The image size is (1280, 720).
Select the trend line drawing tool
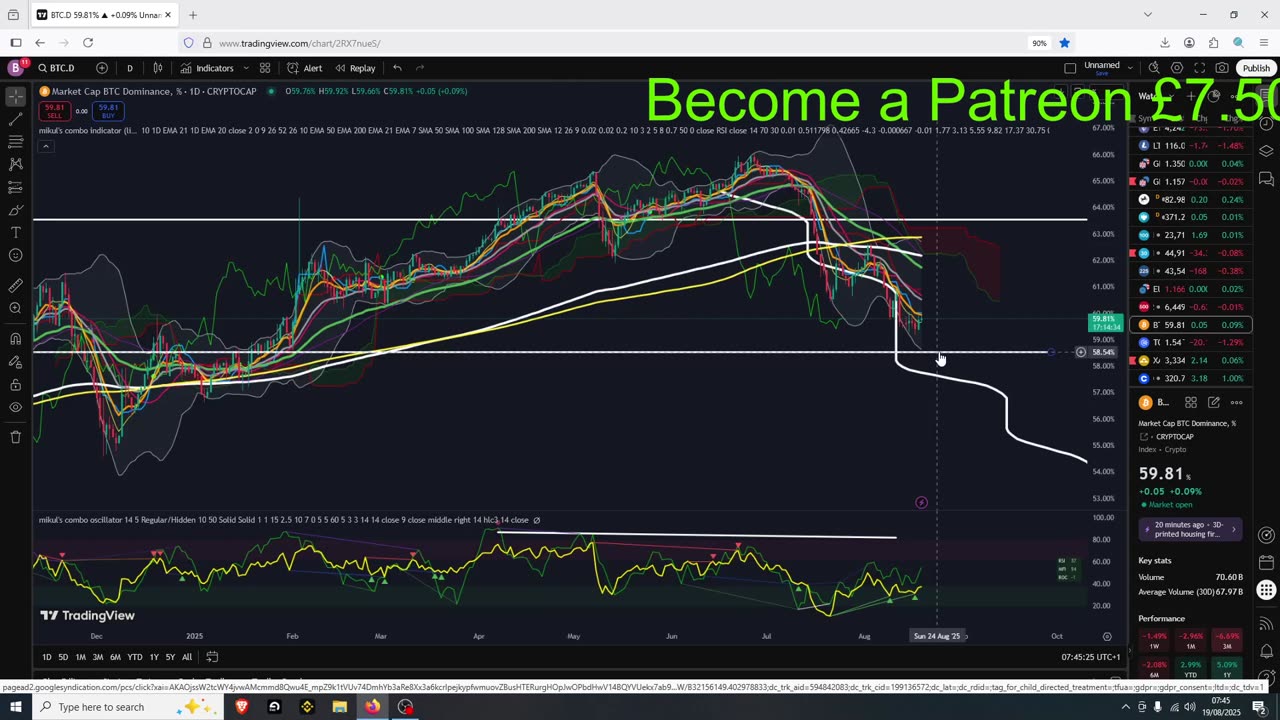(16, 119)
